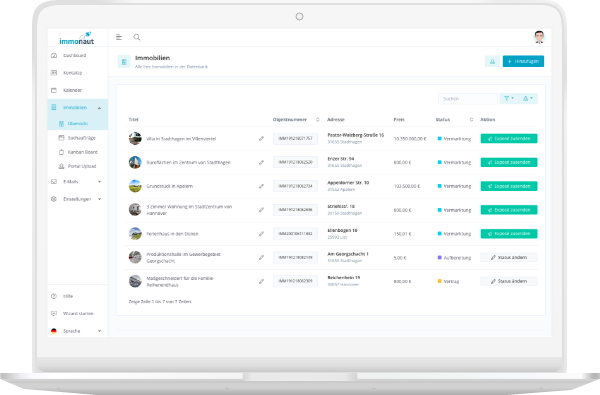
Task: Open the search magnifier icon in header
Action: tap(137, 37)
